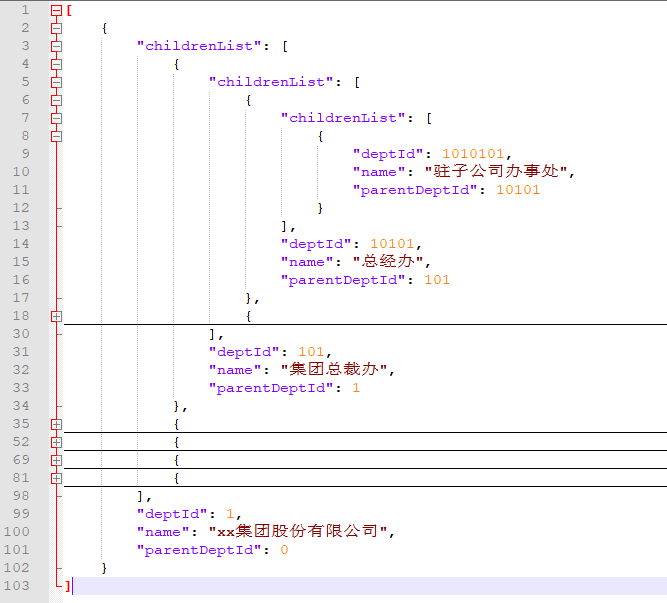Collapse the fold marker on line 6
This screenshot has width=667, height=603.
[56, 100]
